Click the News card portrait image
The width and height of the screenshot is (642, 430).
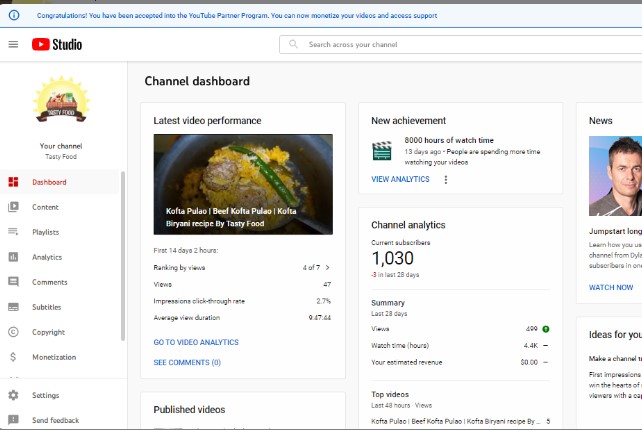[x=615, y=176]
